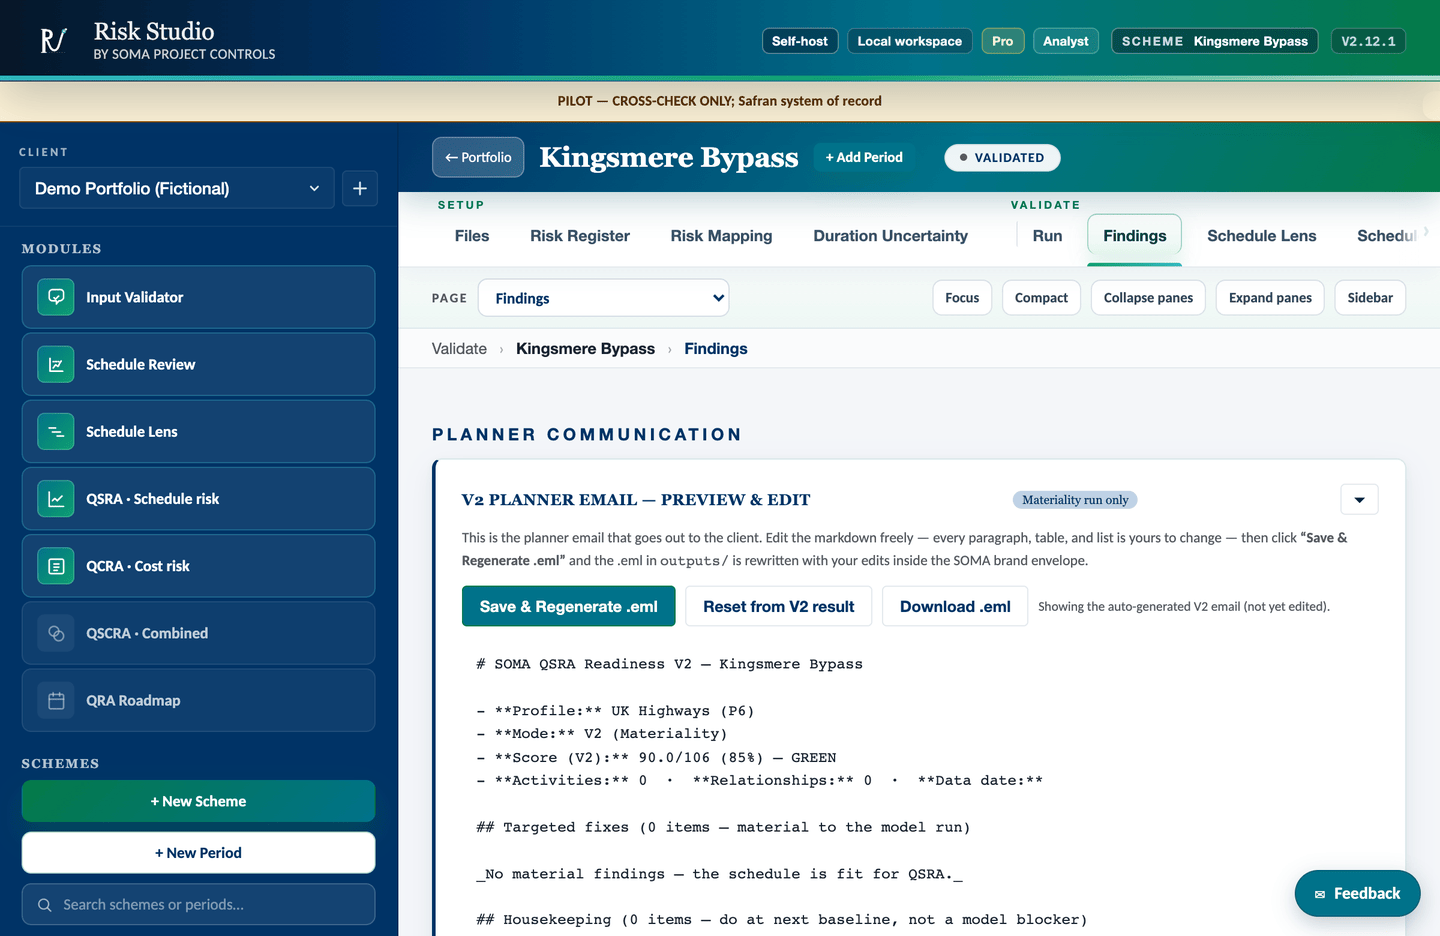Viewport: 1440px width, 936px height.
Task: Collapse the V2 Planner Email panel arrow
Action: (x=1359, y=499)
